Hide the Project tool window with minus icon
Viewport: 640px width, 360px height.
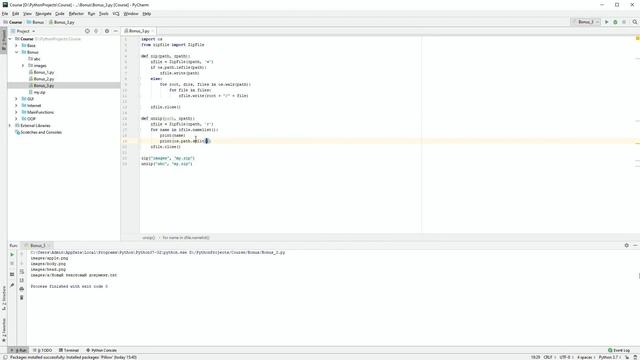[x=116, y=31]
